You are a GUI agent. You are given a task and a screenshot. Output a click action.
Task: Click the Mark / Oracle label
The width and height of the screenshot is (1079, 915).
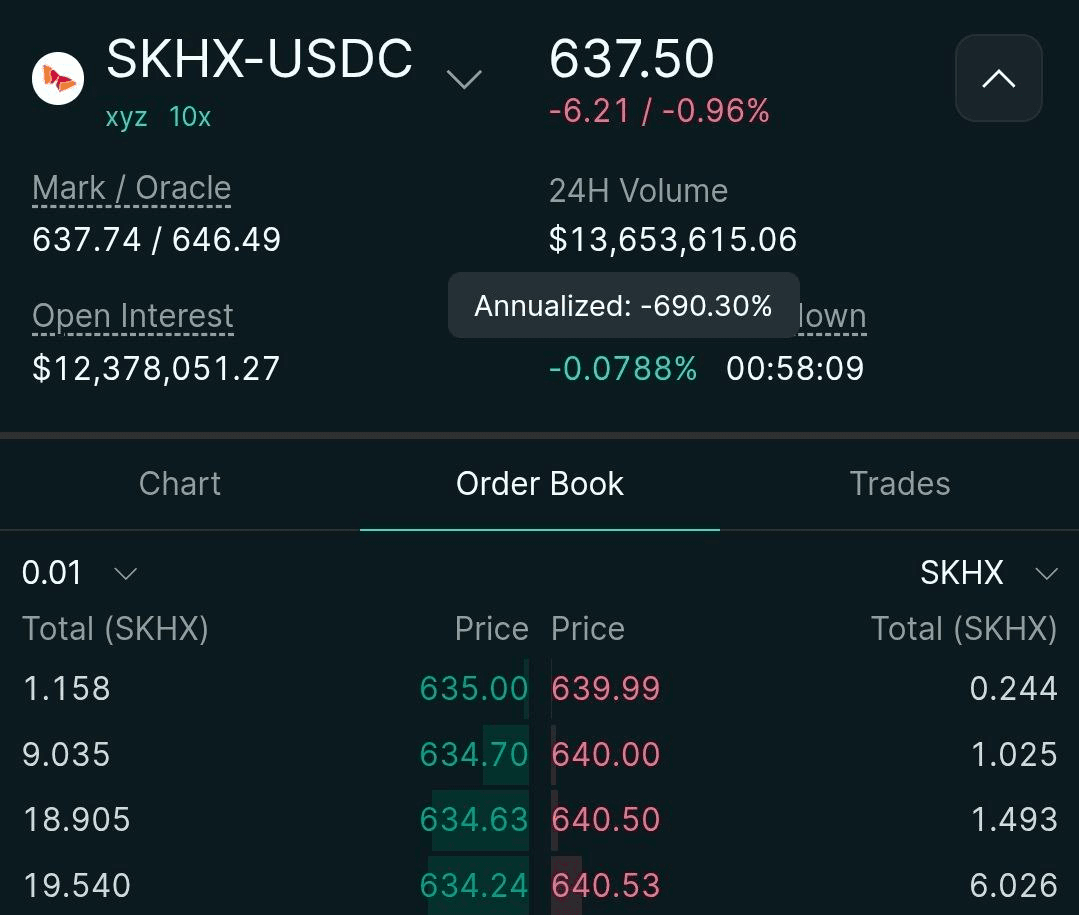click(131, 188)
